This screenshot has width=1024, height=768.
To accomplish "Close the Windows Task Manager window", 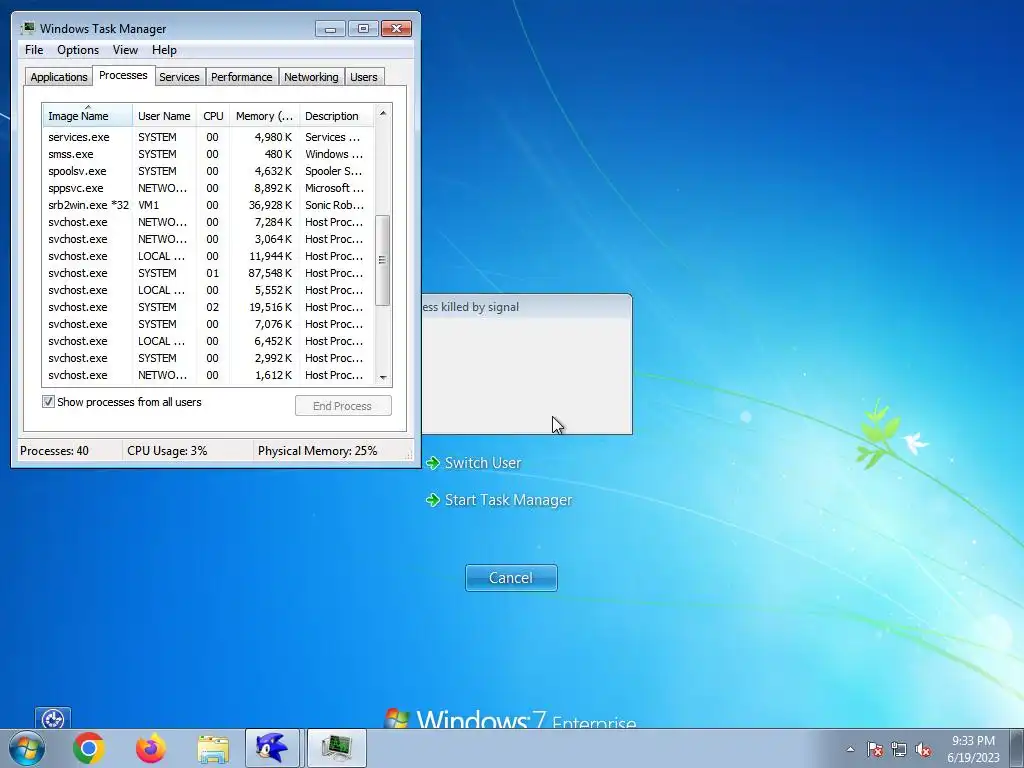I will (x=396, y=29).
